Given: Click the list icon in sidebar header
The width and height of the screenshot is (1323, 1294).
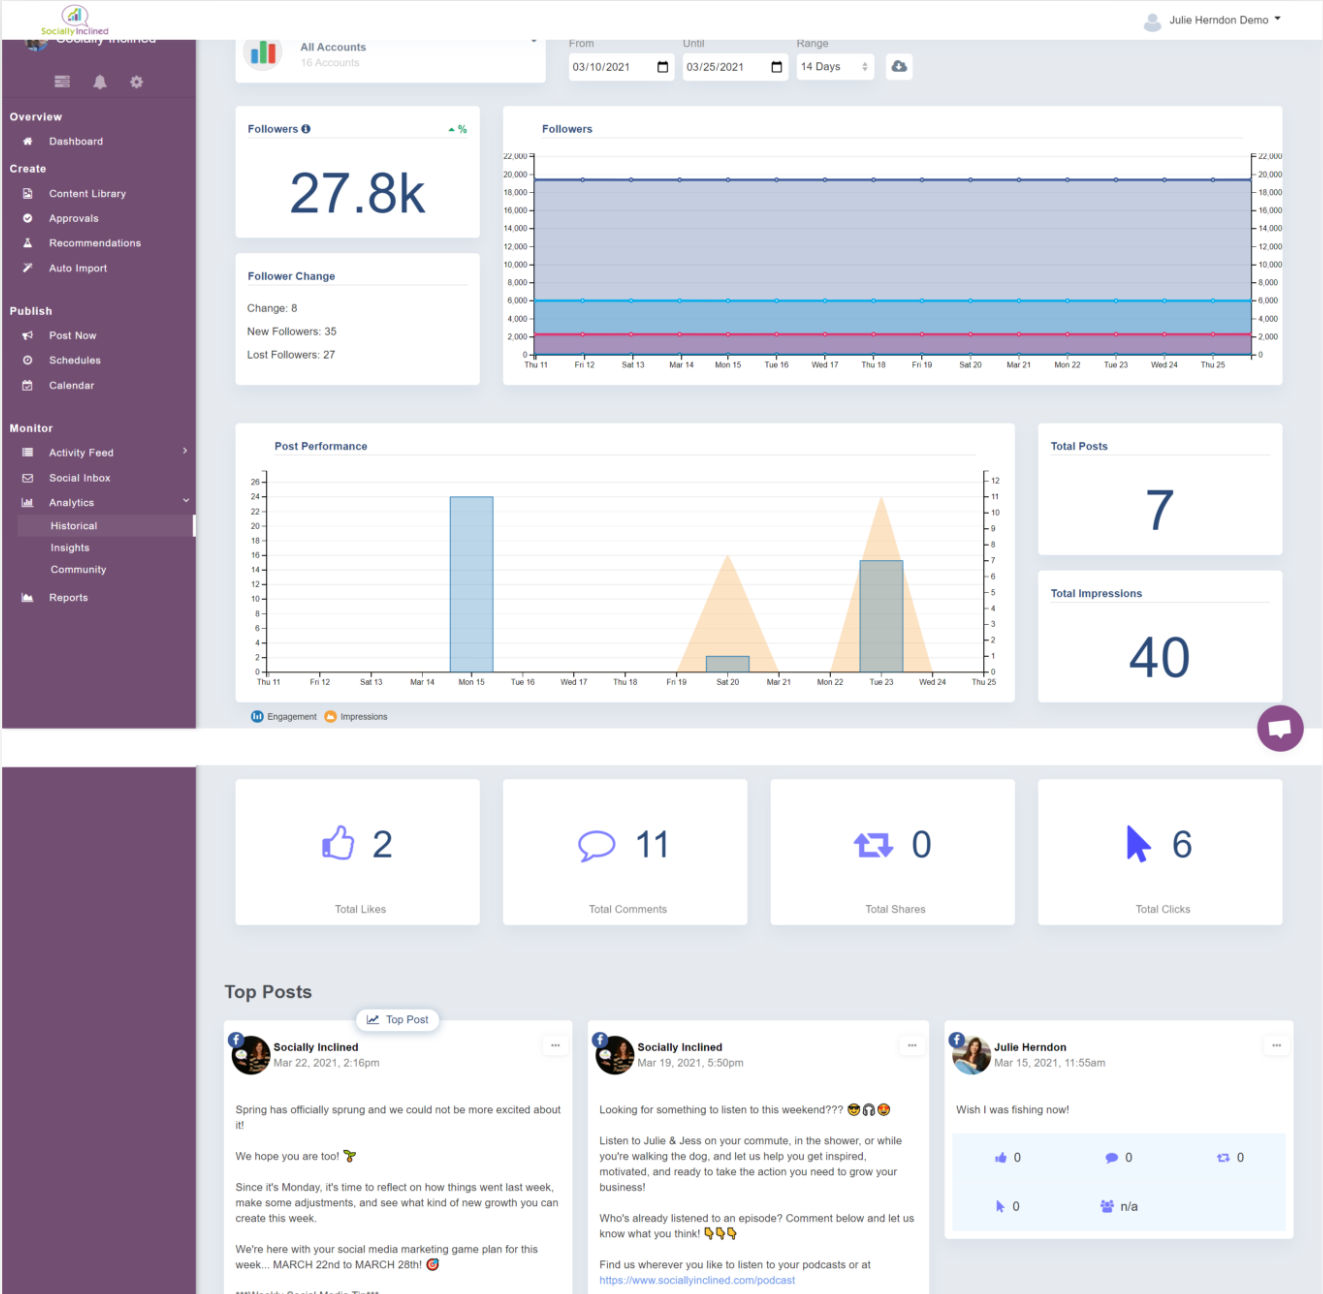Looking at the screenshot, I should [x=62, y=82].
